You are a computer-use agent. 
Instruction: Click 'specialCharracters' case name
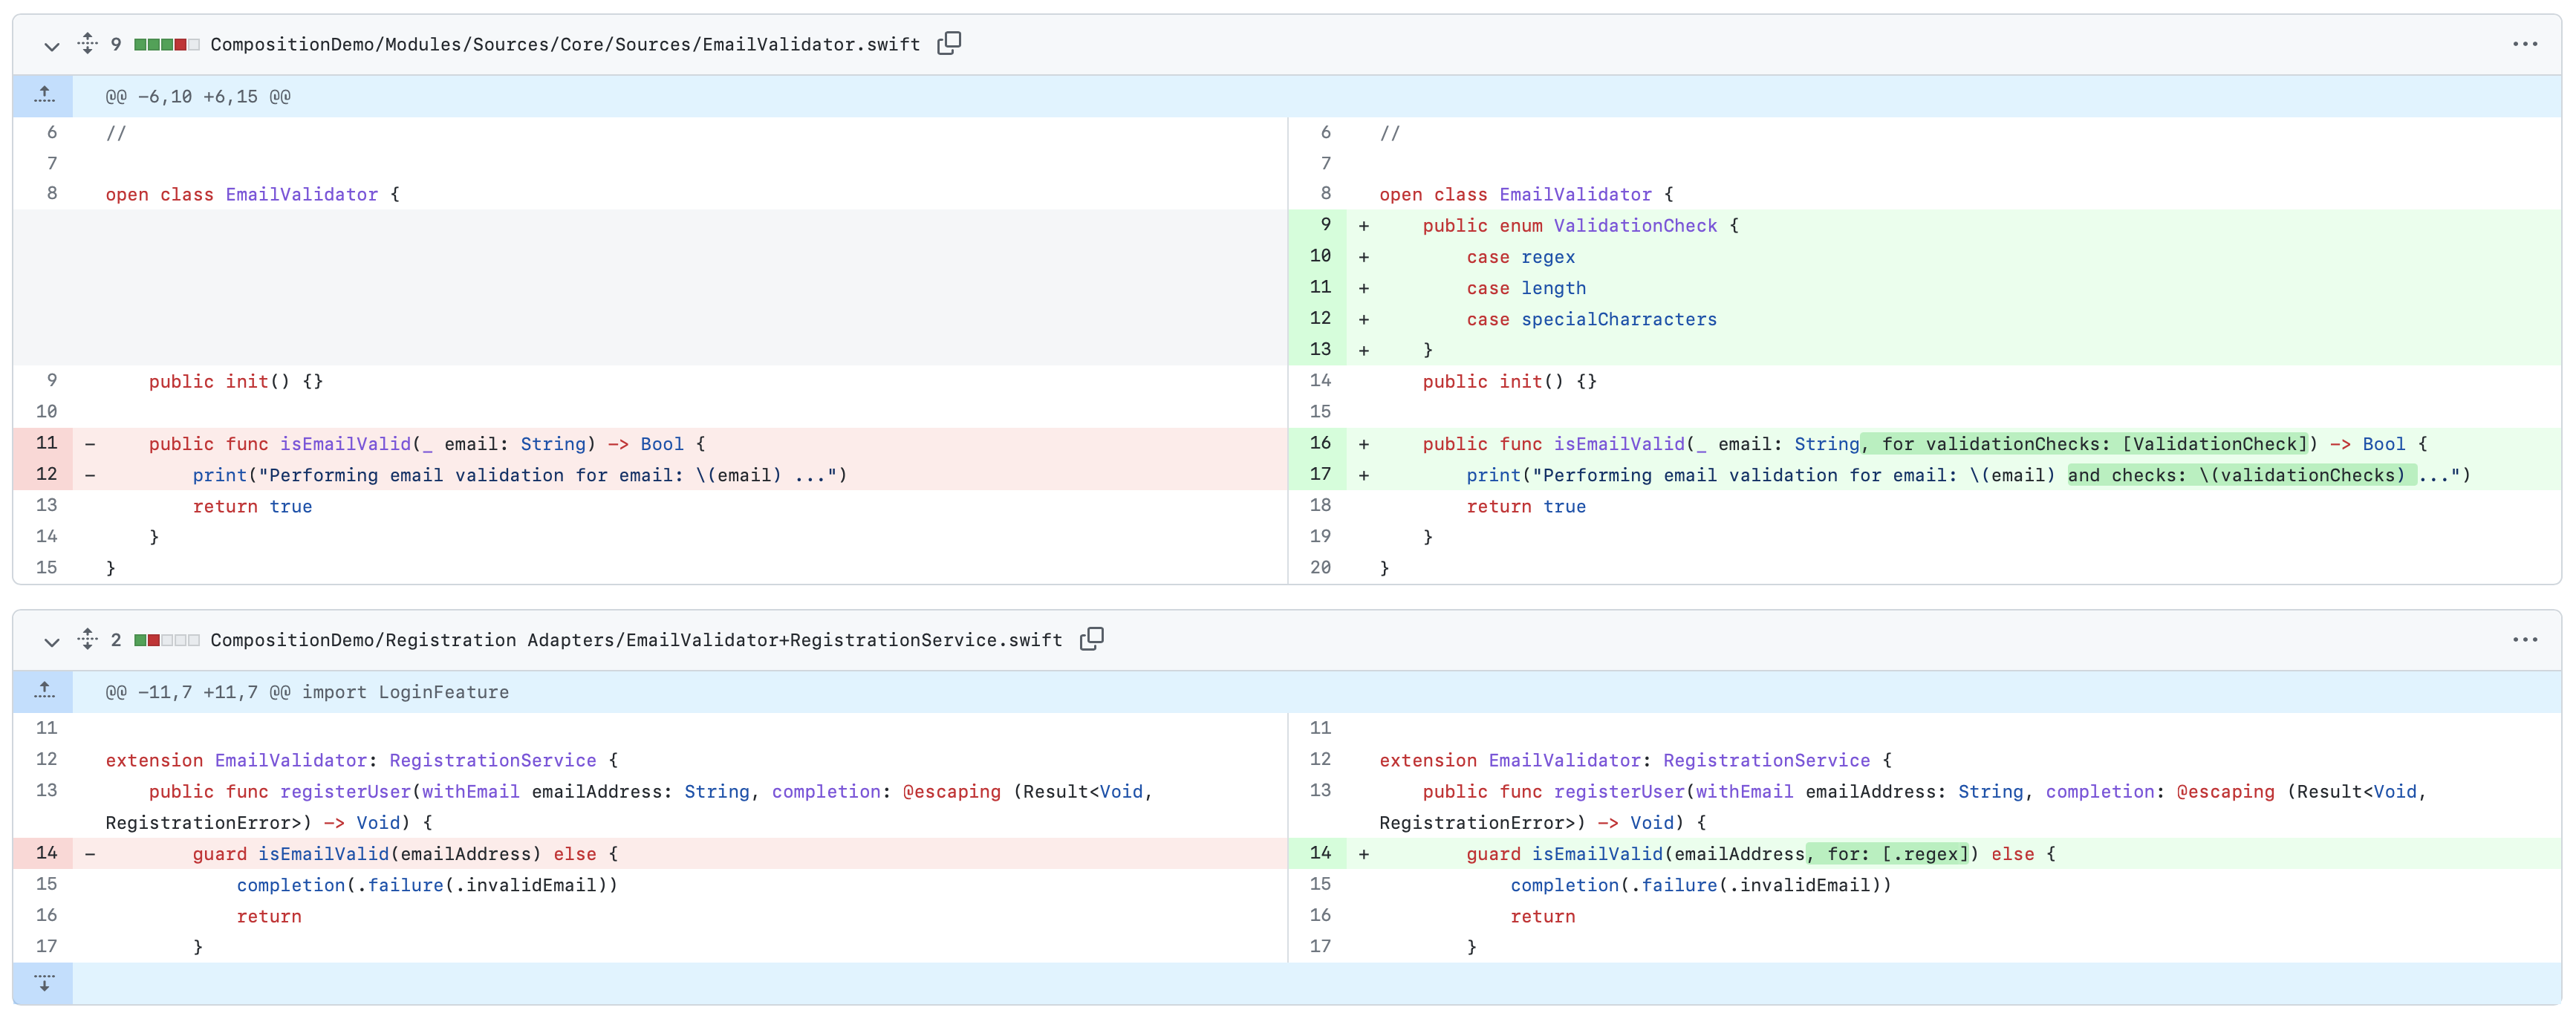(x=1618, y=320)
